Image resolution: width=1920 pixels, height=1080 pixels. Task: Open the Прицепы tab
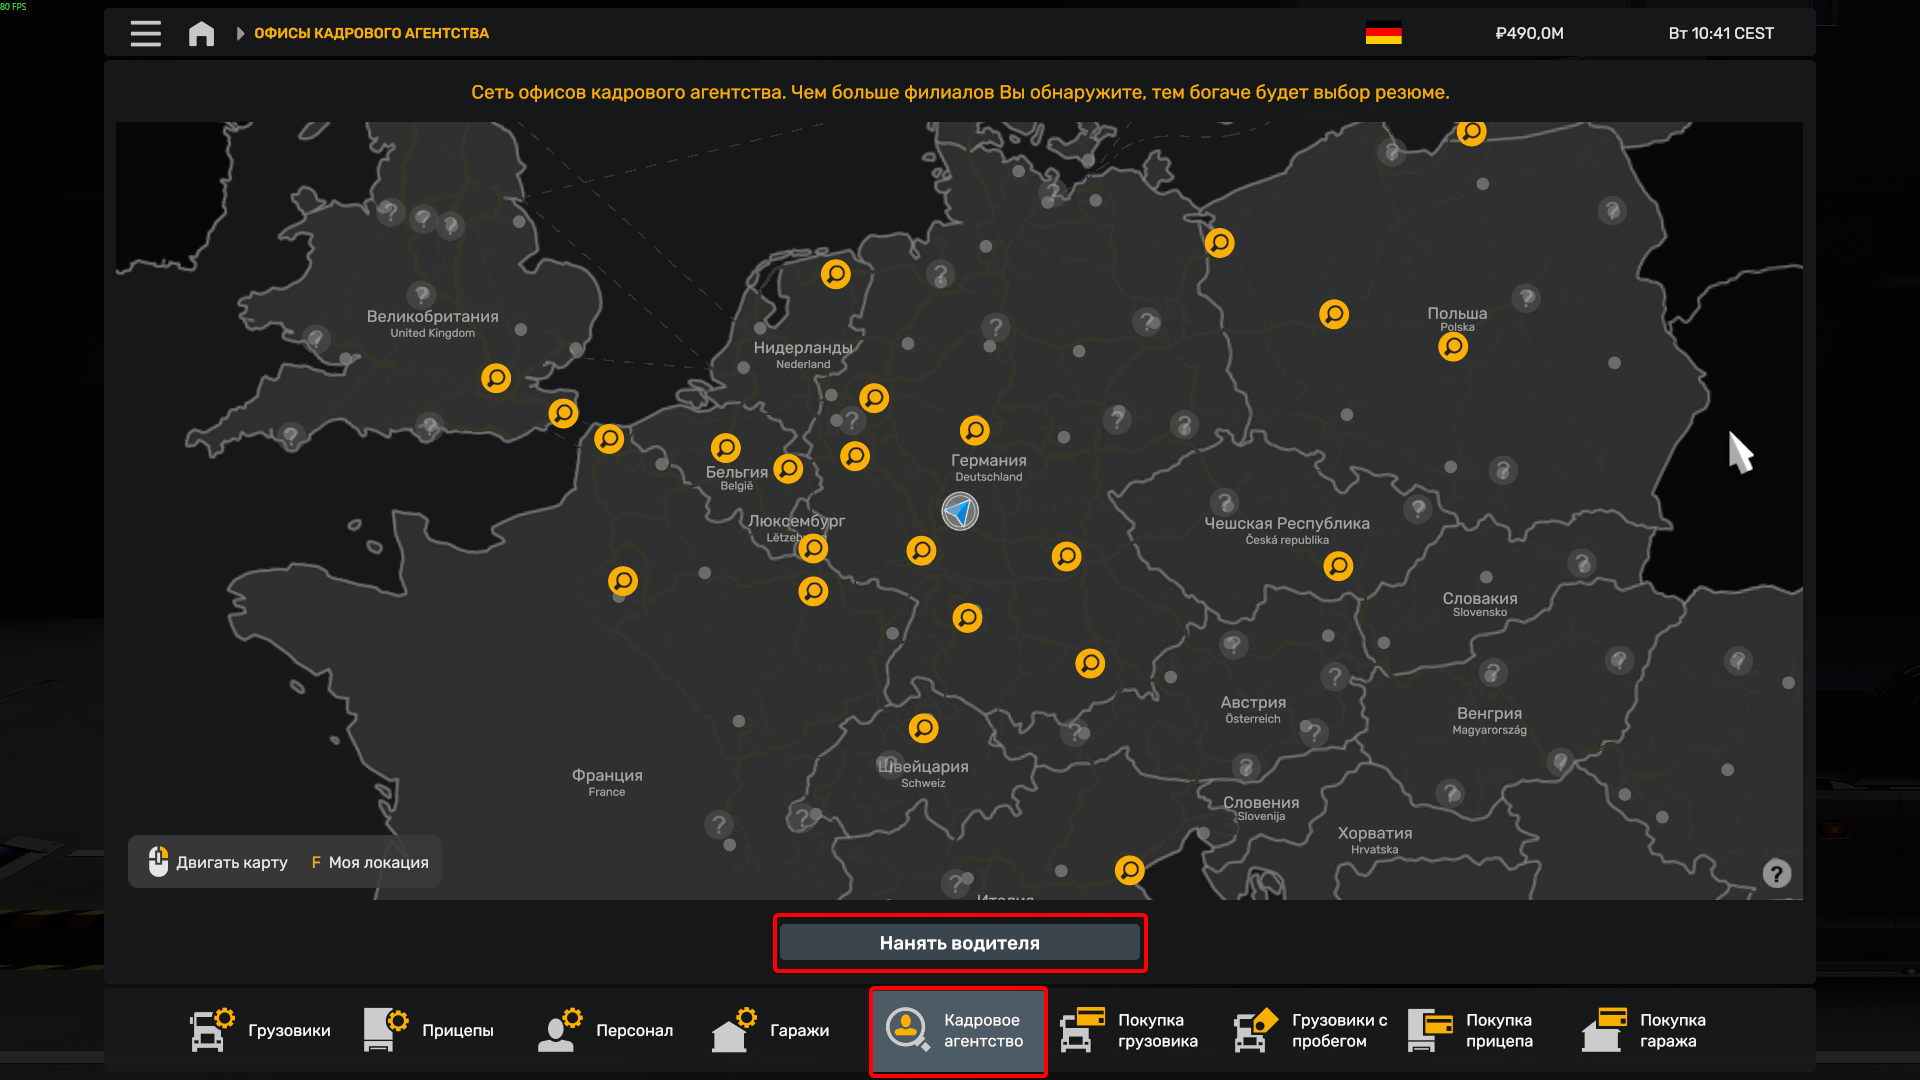click(x=429, y=1031)
